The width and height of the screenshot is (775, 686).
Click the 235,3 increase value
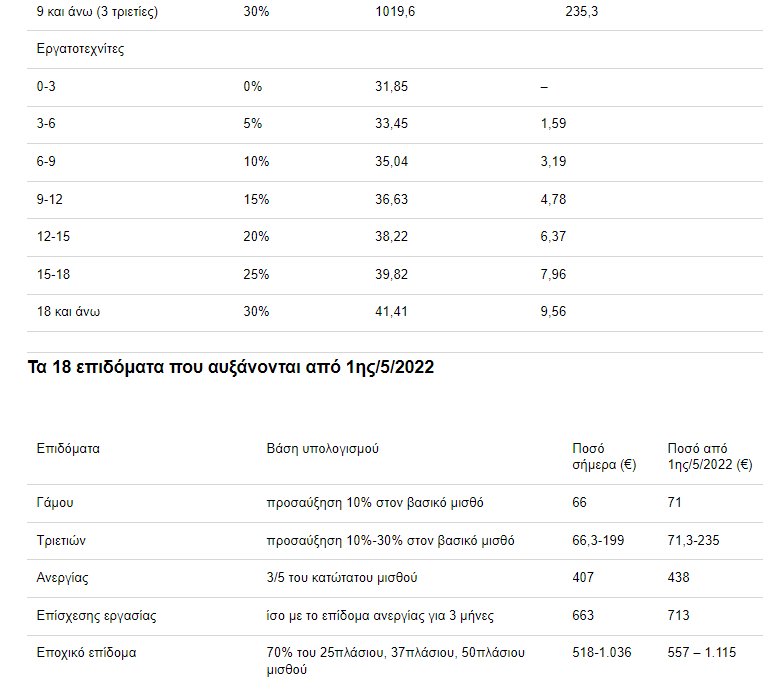coord(581,11)
